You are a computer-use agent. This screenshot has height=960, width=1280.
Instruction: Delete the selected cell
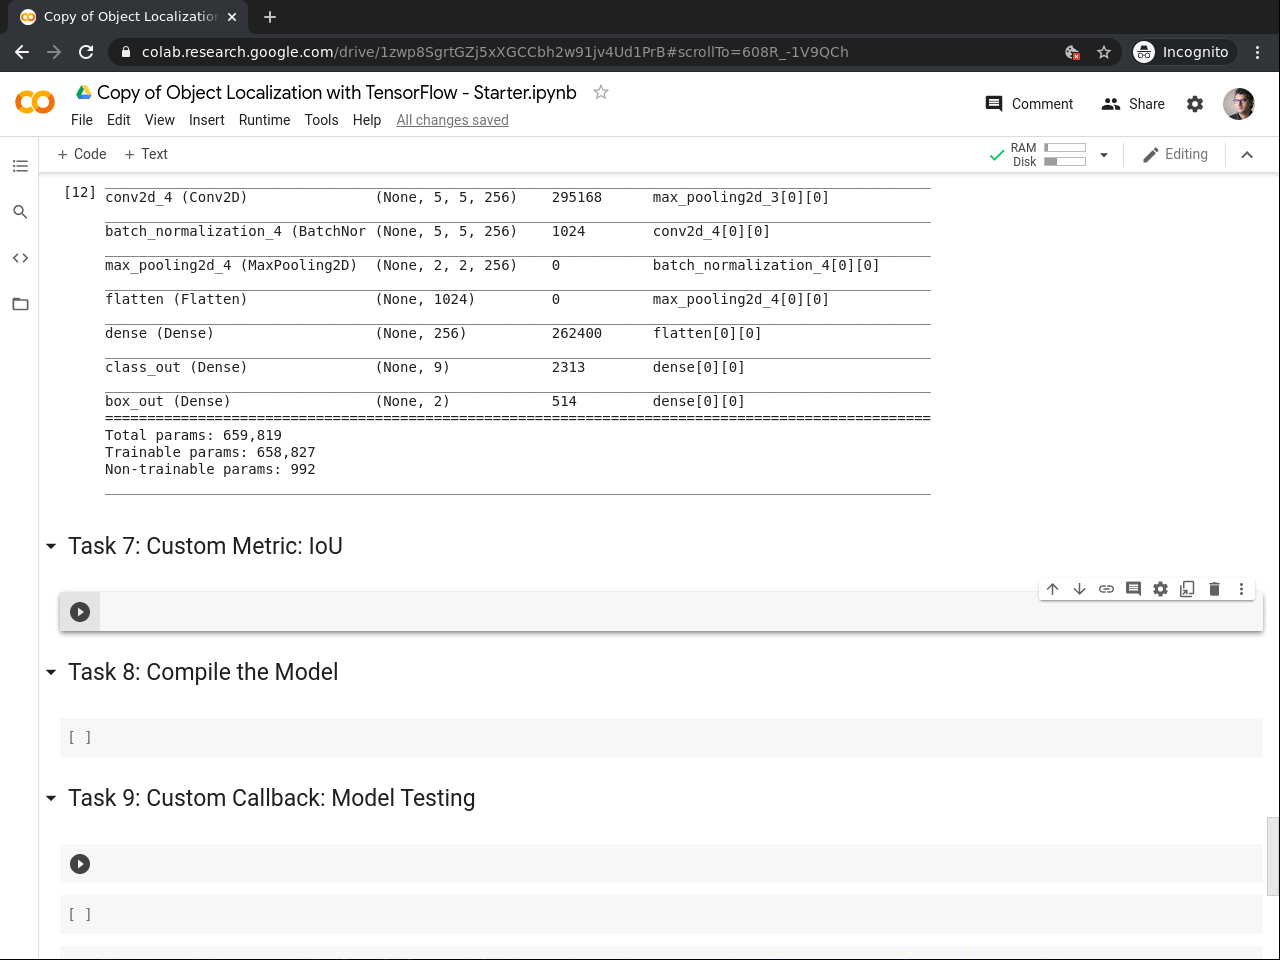(x=1214, y=589)
